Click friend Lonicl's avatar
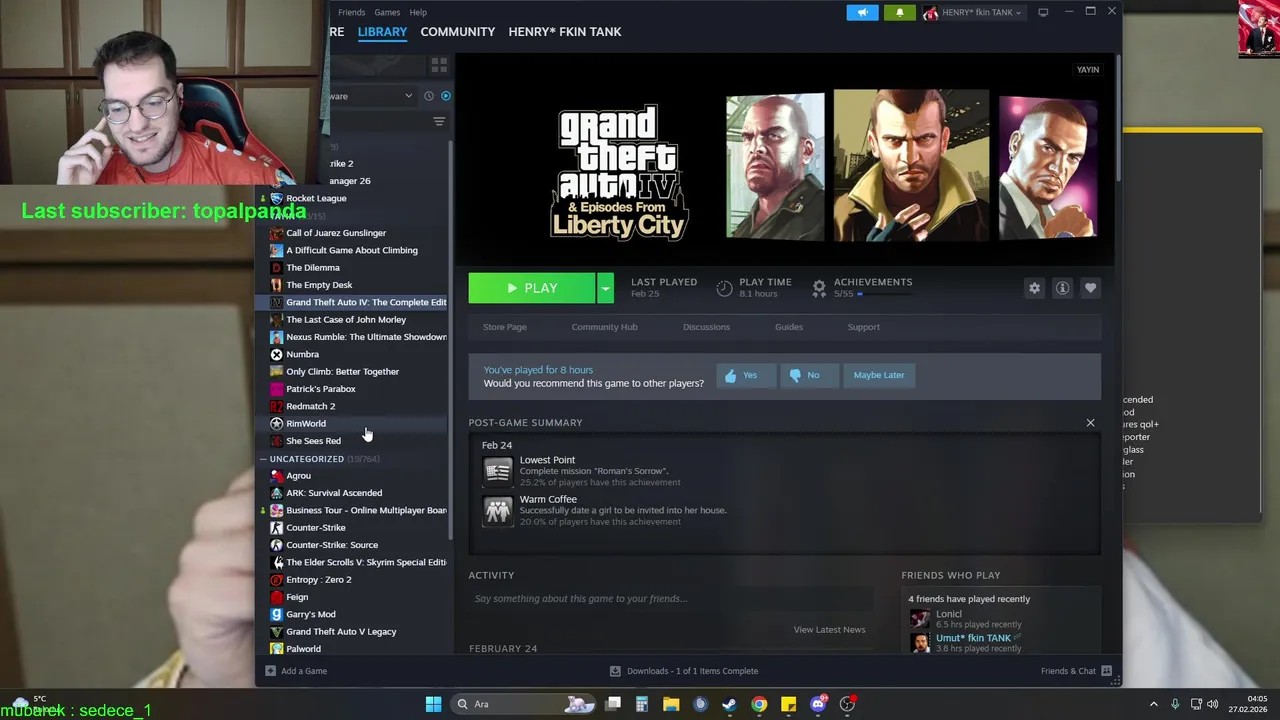The height and width of the screenshot is (720, 1280). [x=919, y=619]
